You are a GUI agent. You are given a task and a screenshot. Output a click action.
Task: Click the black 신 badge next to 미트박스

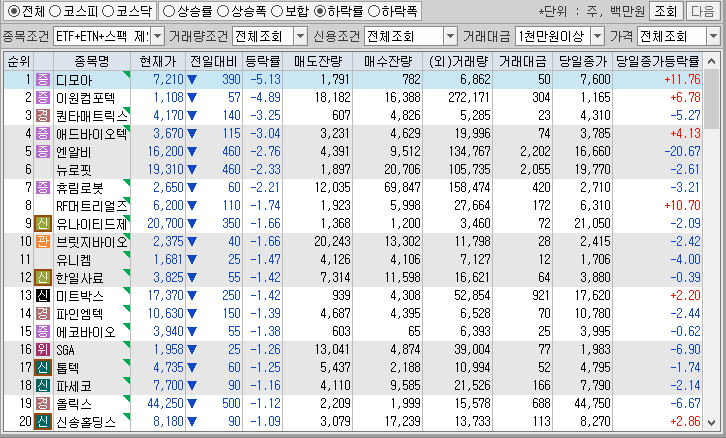tap(43, 295)
